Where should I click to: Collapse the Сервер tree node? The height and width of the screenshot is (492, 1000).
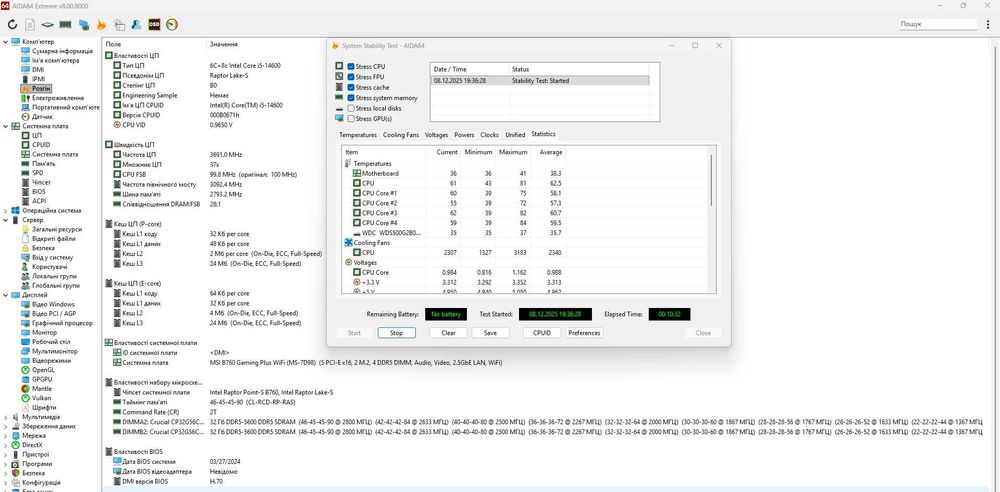click(x=6, y=220)
